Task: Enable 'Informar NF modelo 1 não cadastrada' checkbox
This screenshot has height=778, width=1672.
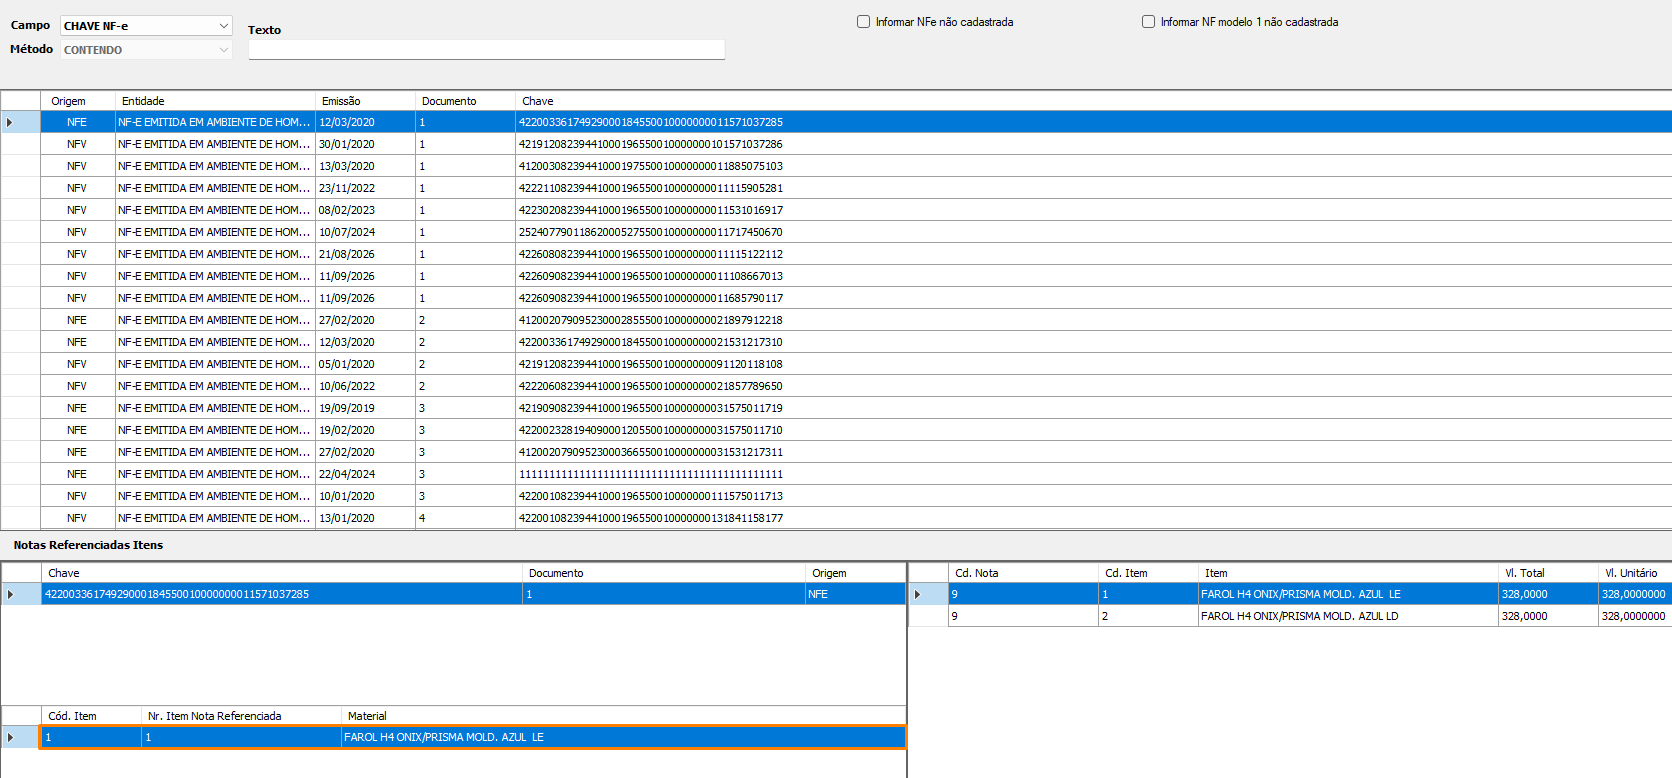Action: tap(1148, 22)
